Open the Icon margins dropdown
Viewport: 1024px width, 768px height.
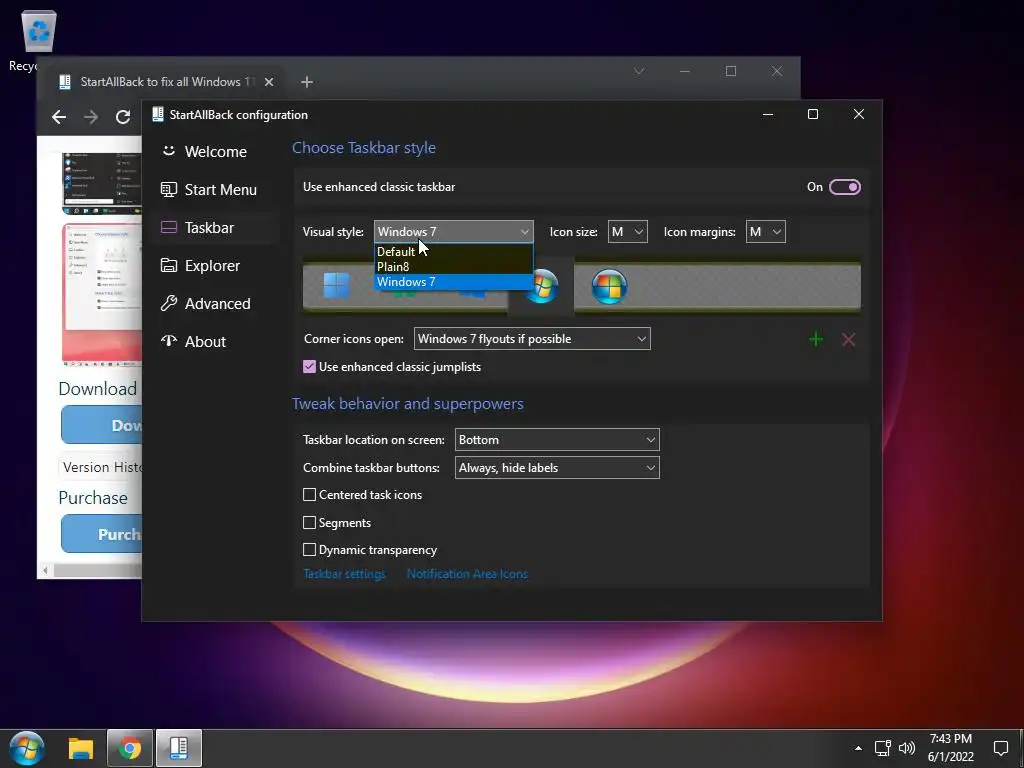(765, 231)
